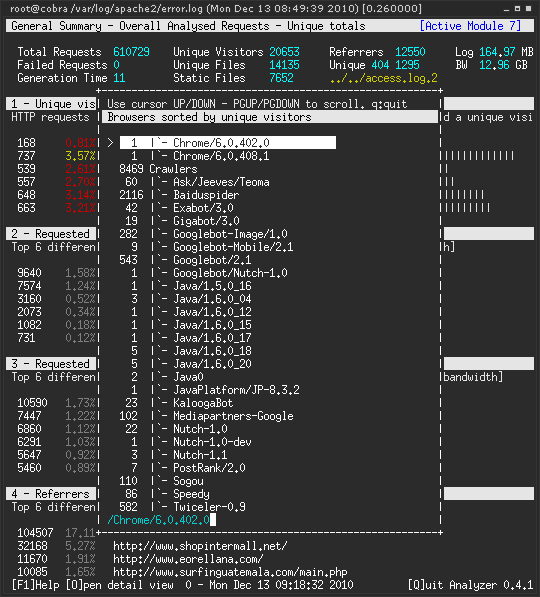Click the http://www.shopintermall.net/ referrer
Image resolution: width=540 pixels, height=597 pixels.
(200, 546)
